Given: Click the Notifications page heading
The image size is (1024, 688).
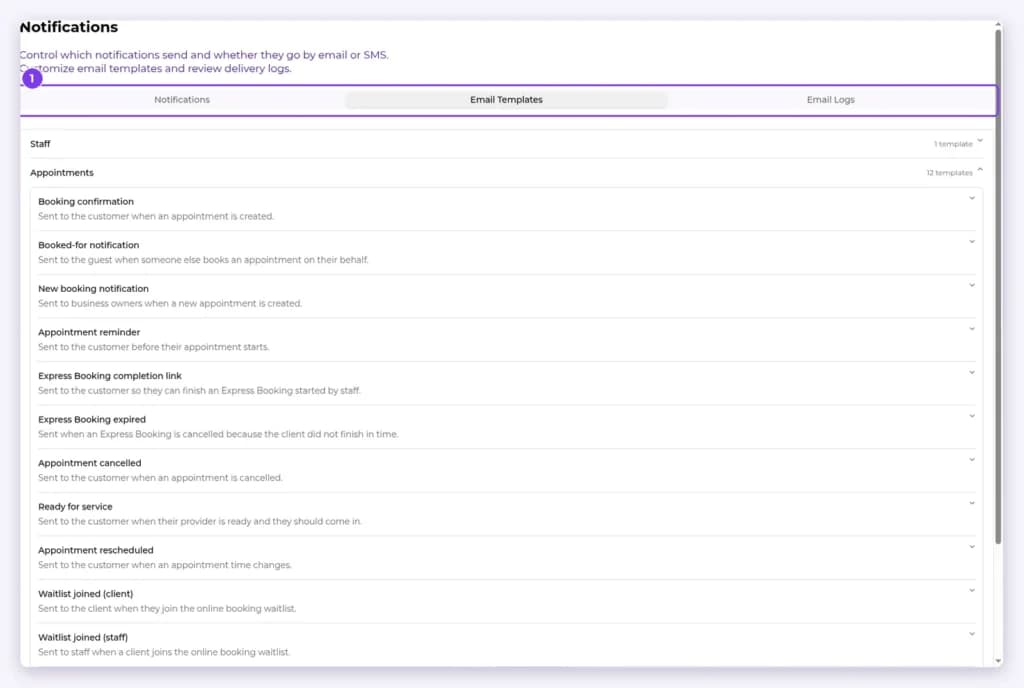Looking at the screenshot, I should [69, 27].
